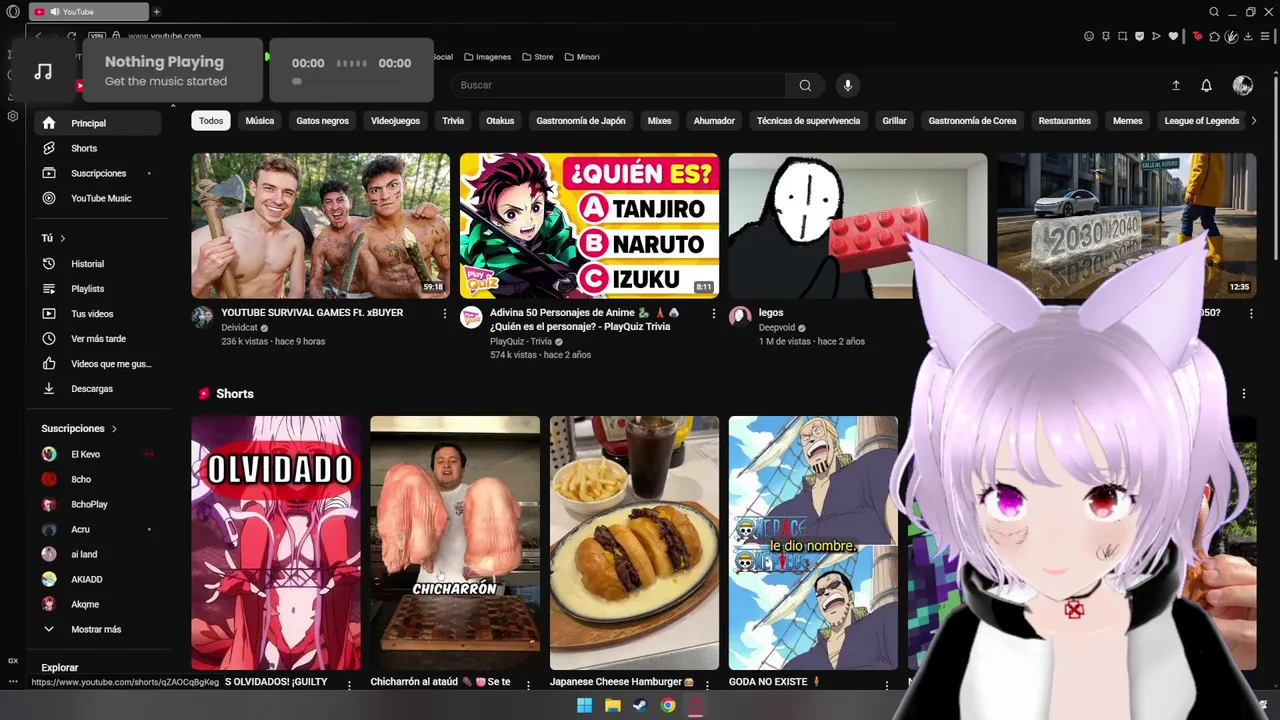Open Descargas in sidebar
Screen dimensions: 1280x720
point(97,389)
